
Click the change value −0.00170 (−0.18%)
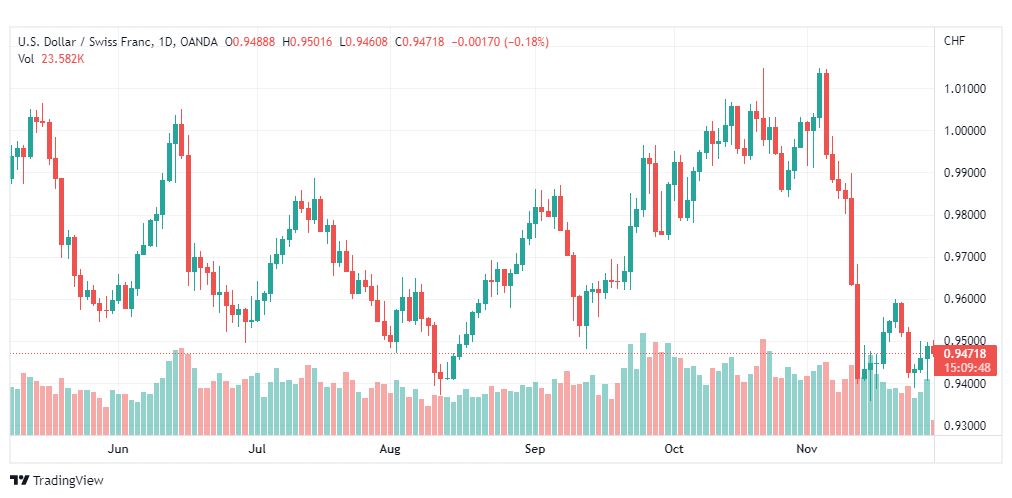point(500,41)
